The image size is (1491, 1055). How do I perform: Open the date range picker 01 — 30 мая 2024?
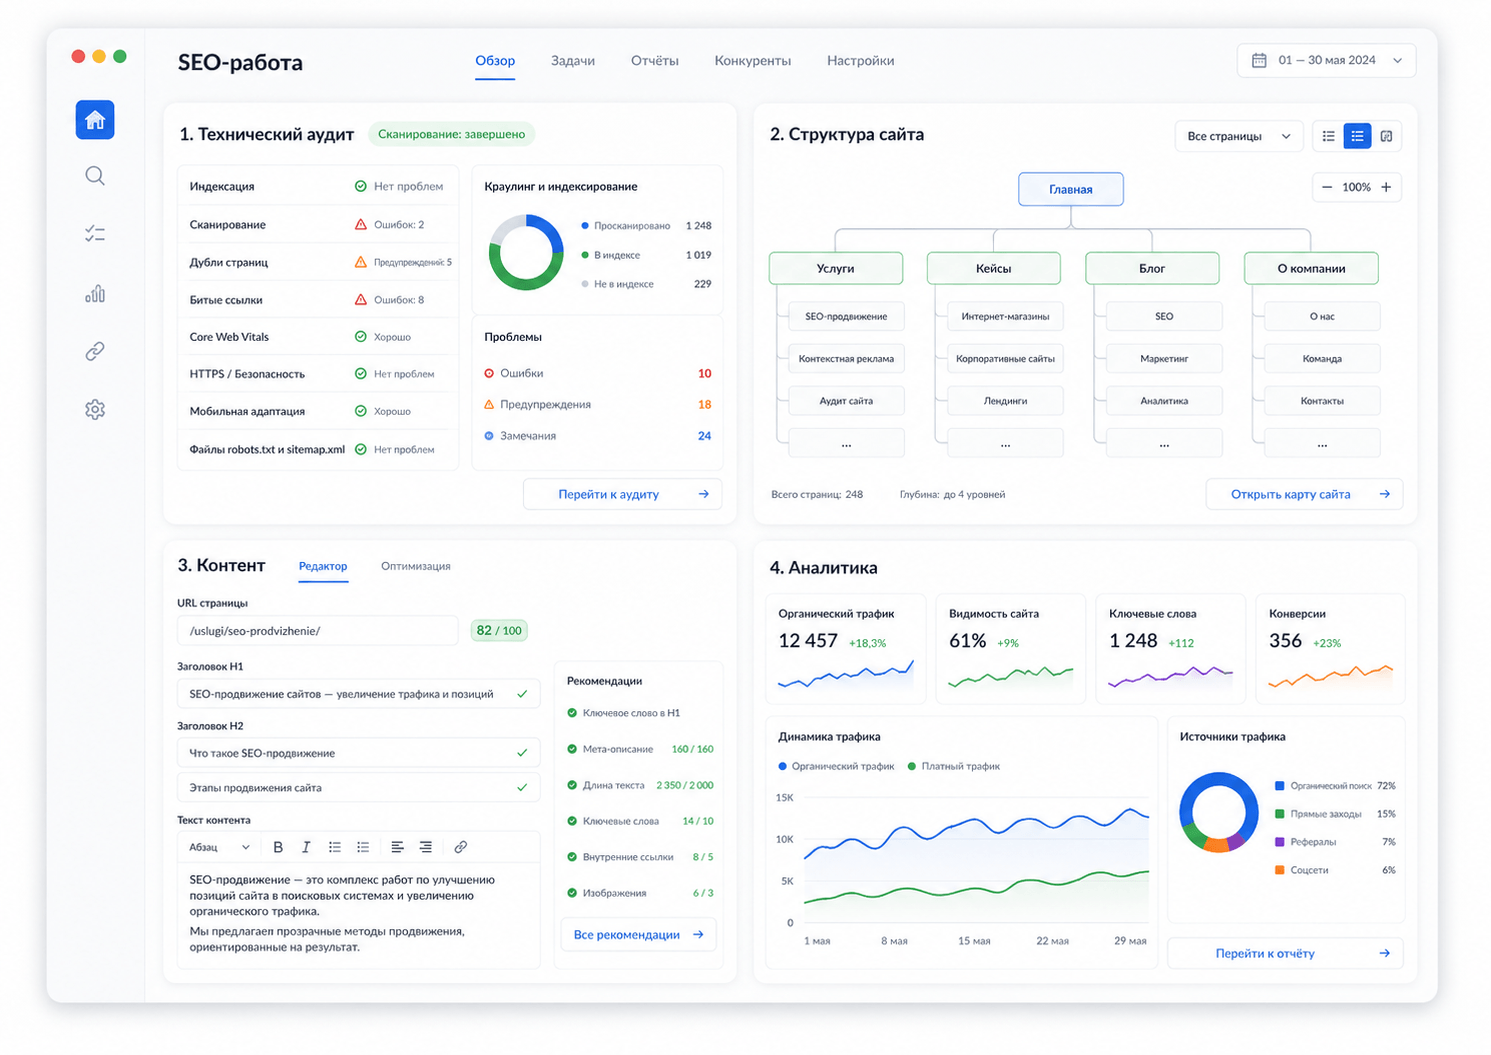[x=1326, y=60]
